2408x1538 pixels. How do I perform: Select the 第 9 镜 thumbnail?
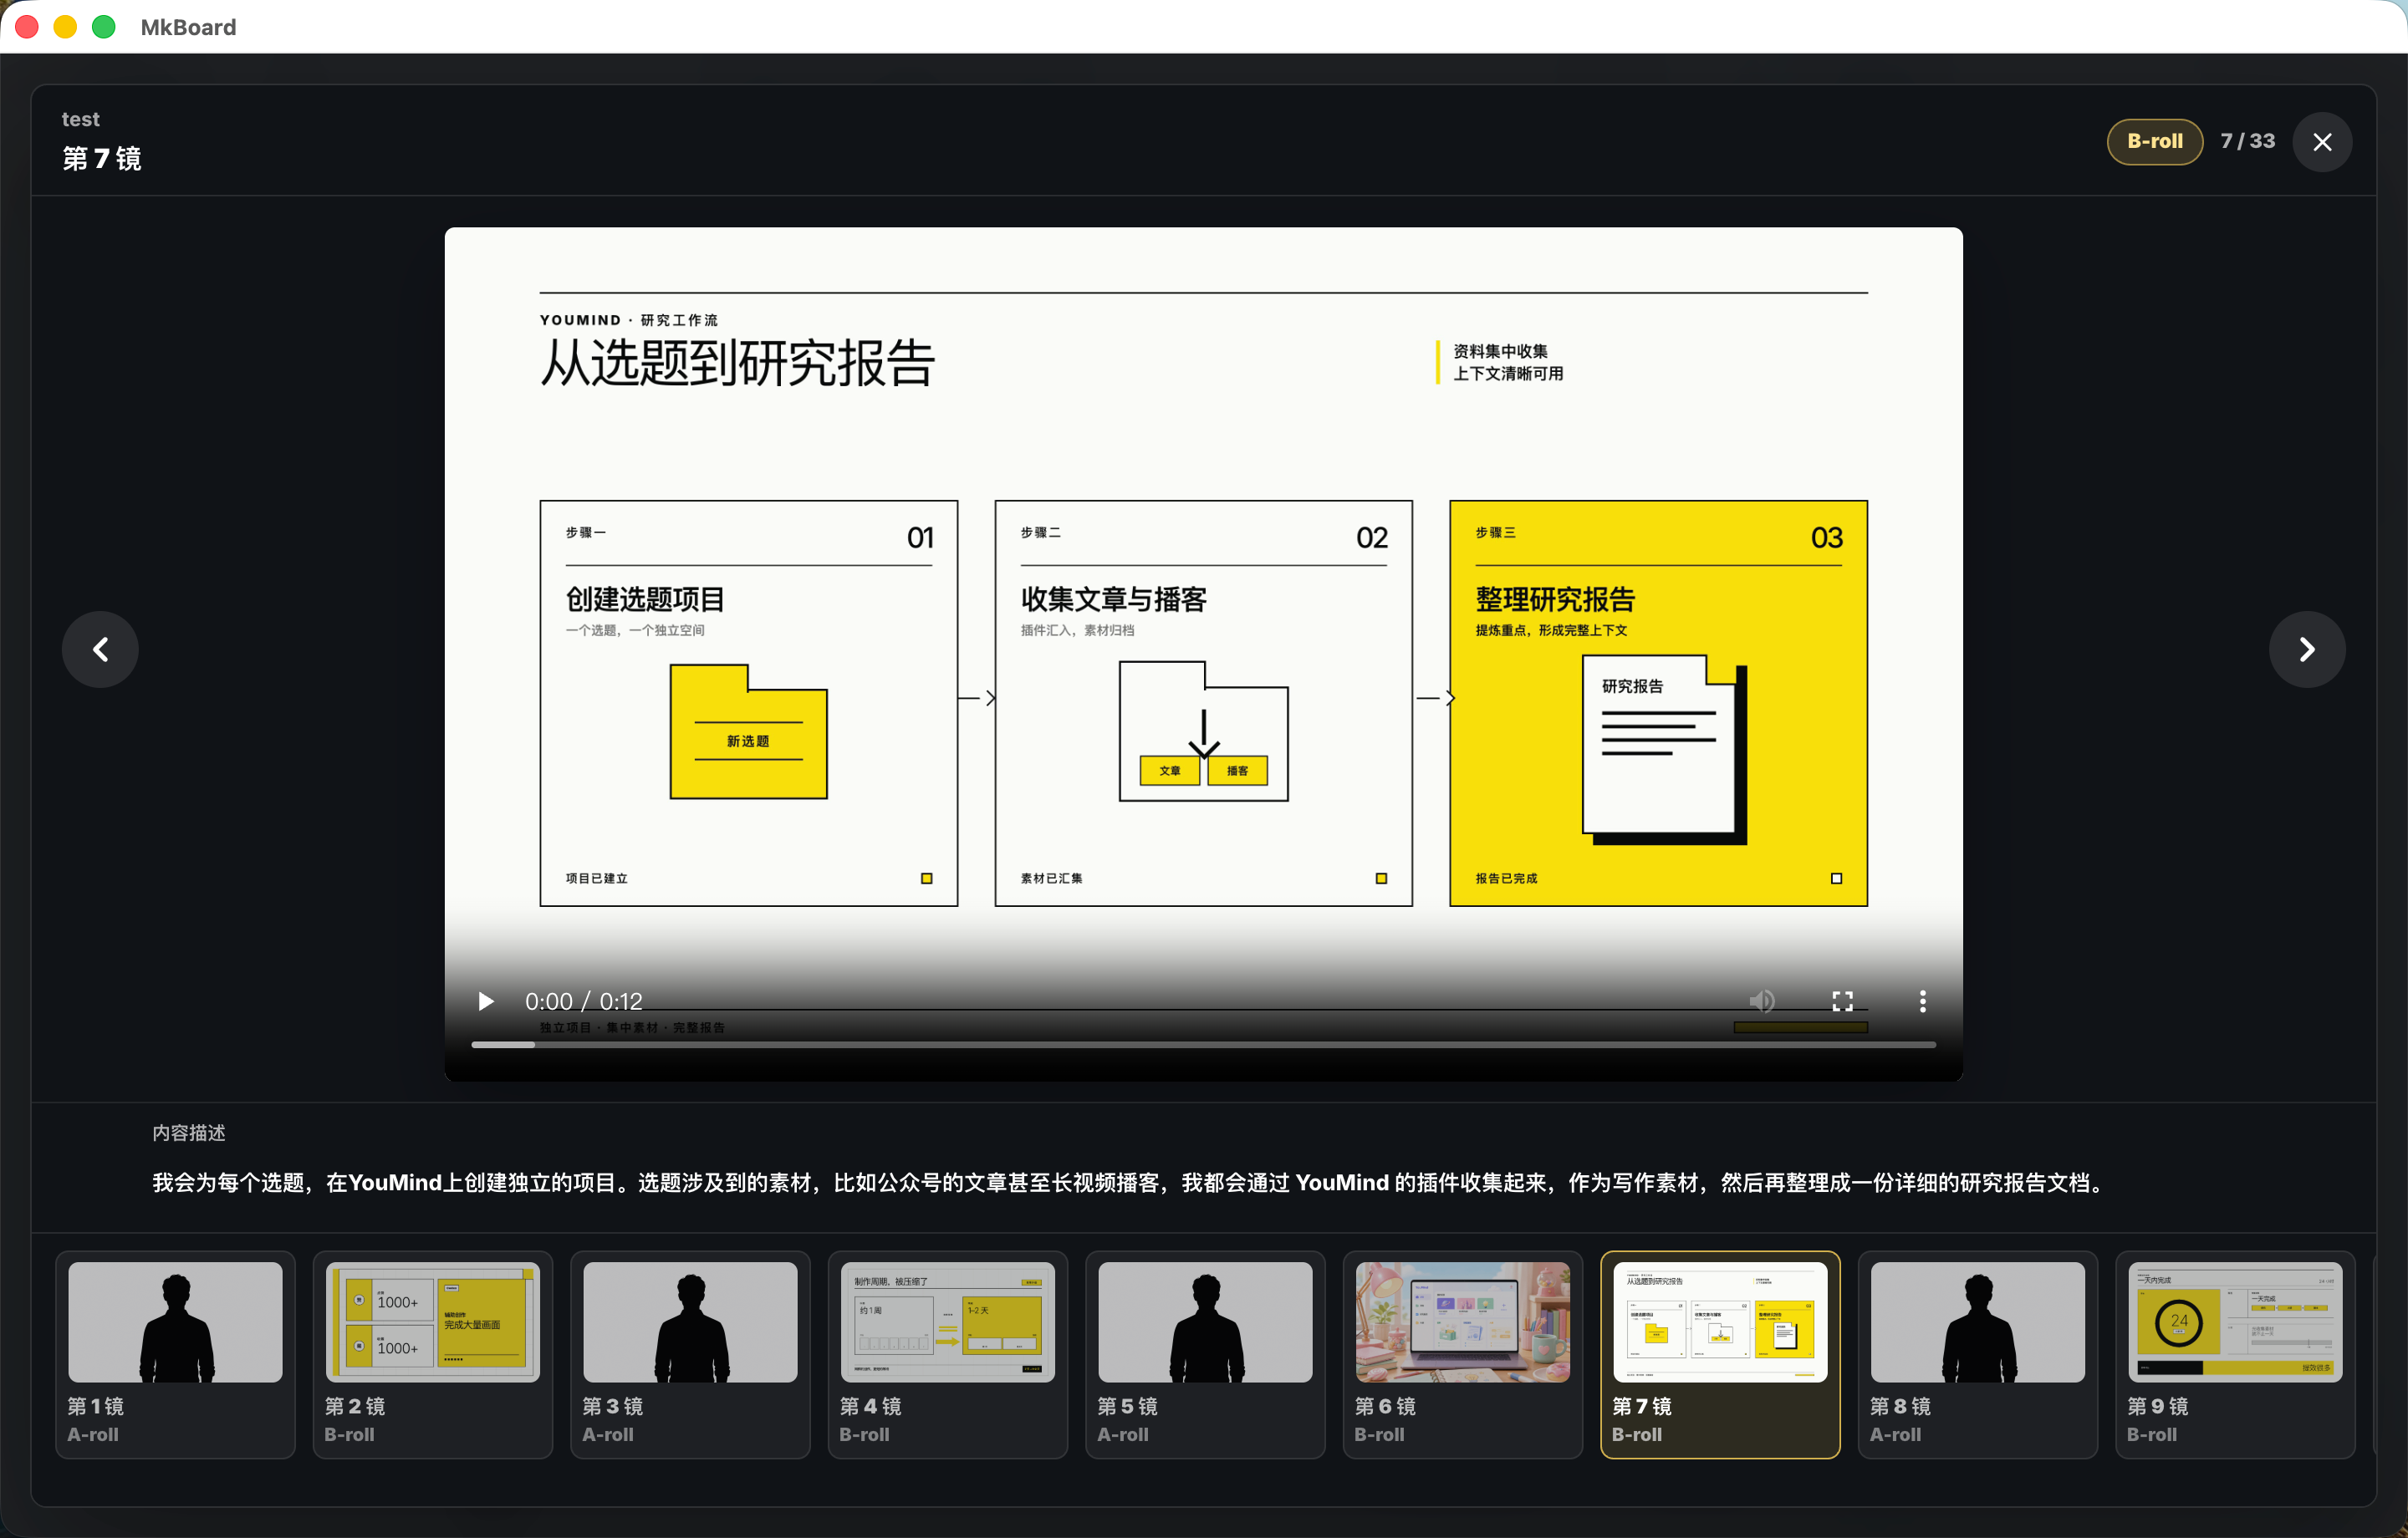click(x=2235, y=1354)
